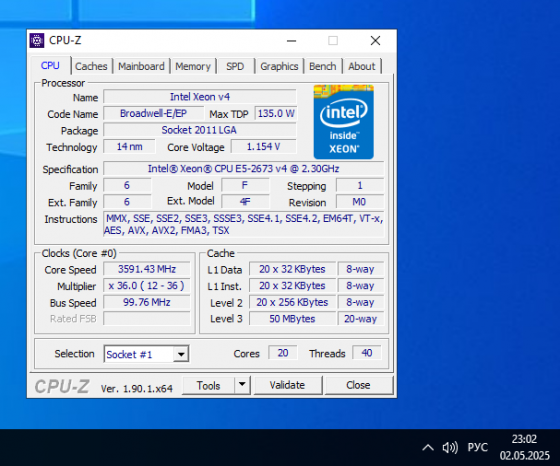Image resolution: width=560 pixels, height=466 pixels.
Task: Click the empty Rated FSB field
Action: (147, 319)
